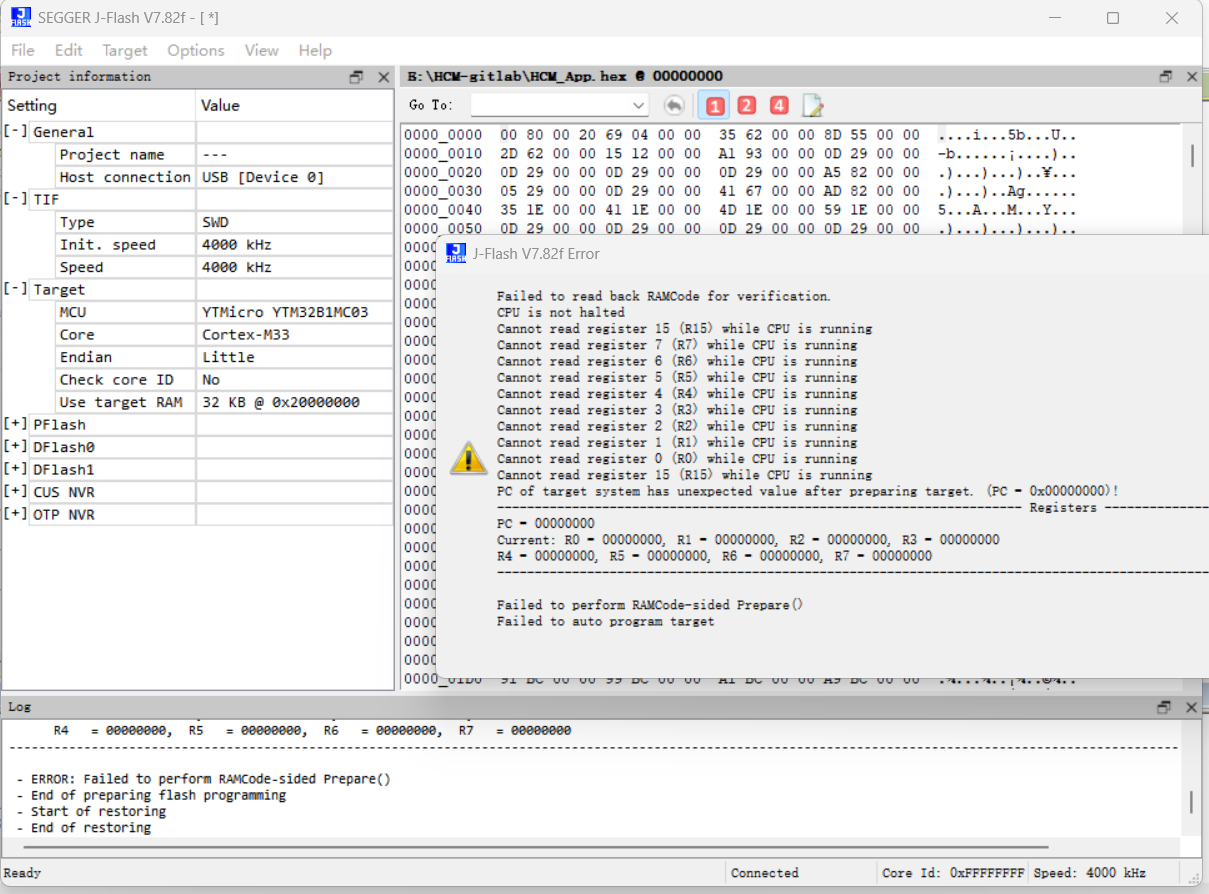Expand the OTP NVR group
The image size is (1209, 894).
[15, 514]
